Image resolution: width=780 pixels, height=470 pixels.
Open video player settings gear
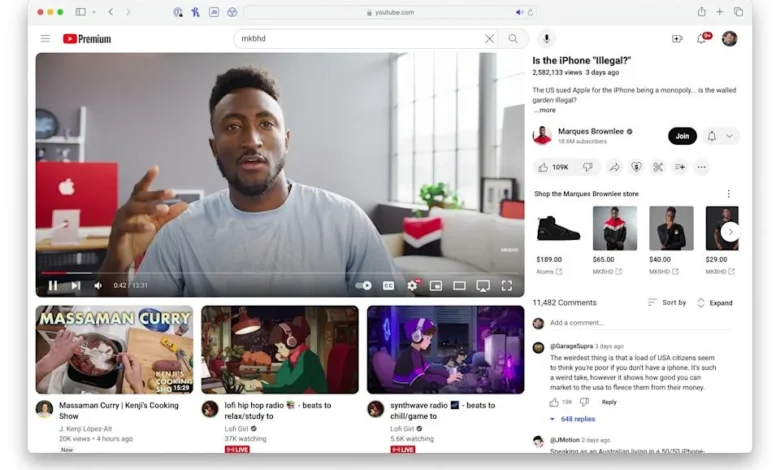click(412, 285)
